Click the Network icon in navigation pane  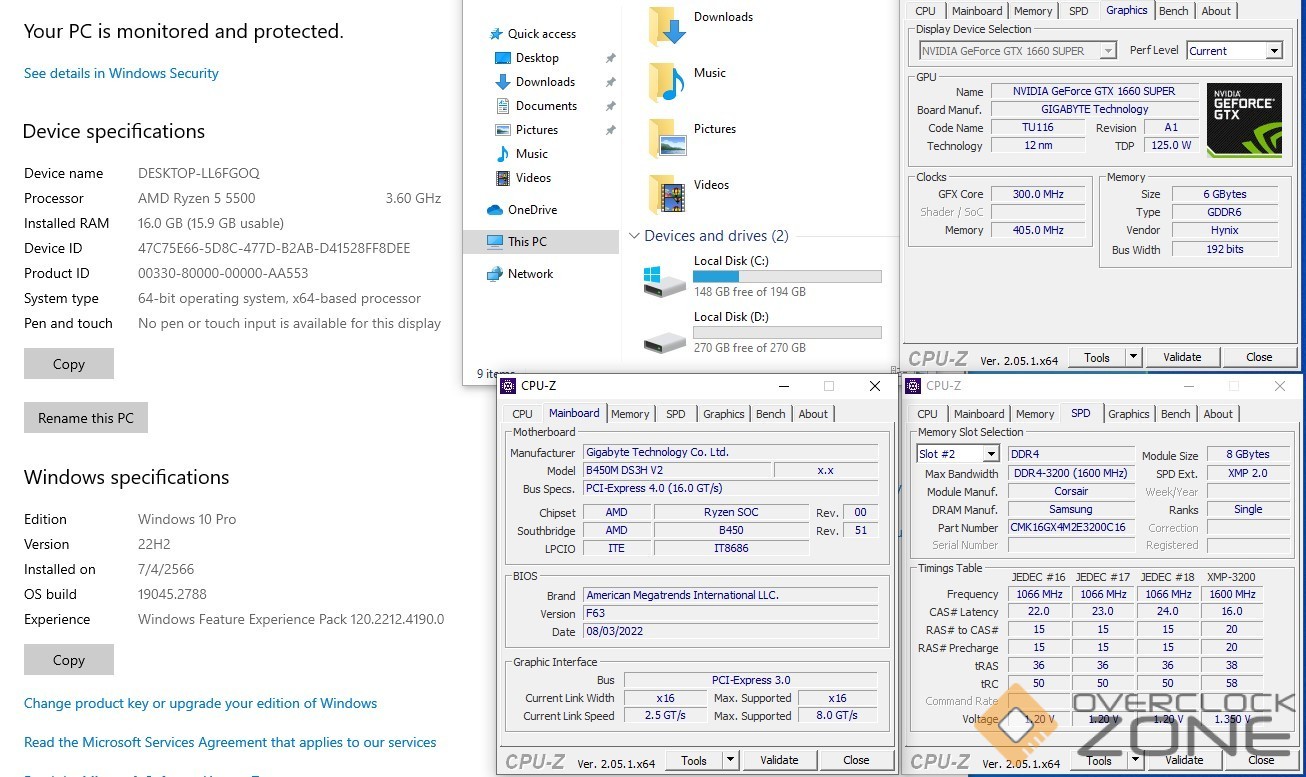(495, 274)
